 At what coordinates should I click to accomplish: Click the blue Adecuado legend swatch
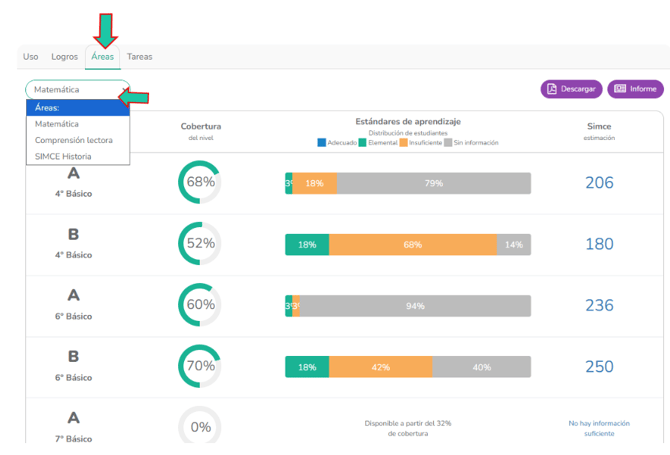click(321, 143)
